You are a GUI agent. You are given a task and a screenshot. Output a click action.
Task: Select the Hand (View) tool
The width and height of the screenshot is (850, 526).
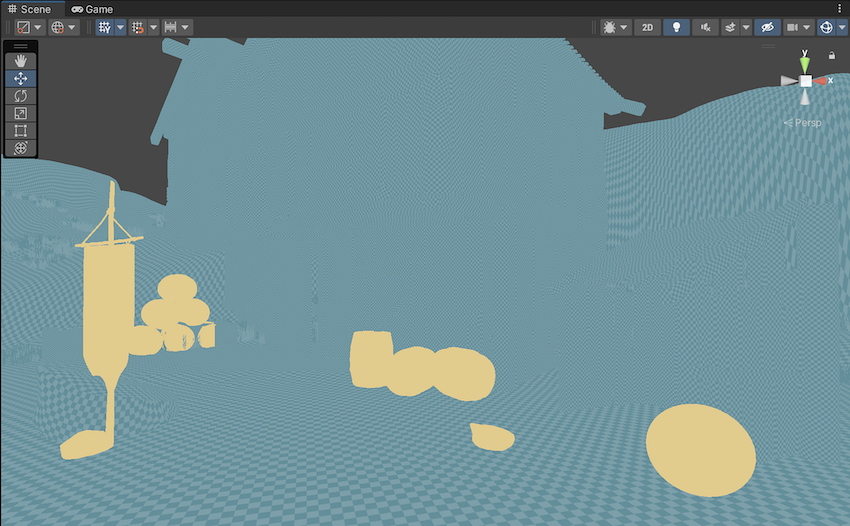click(21, 61)
